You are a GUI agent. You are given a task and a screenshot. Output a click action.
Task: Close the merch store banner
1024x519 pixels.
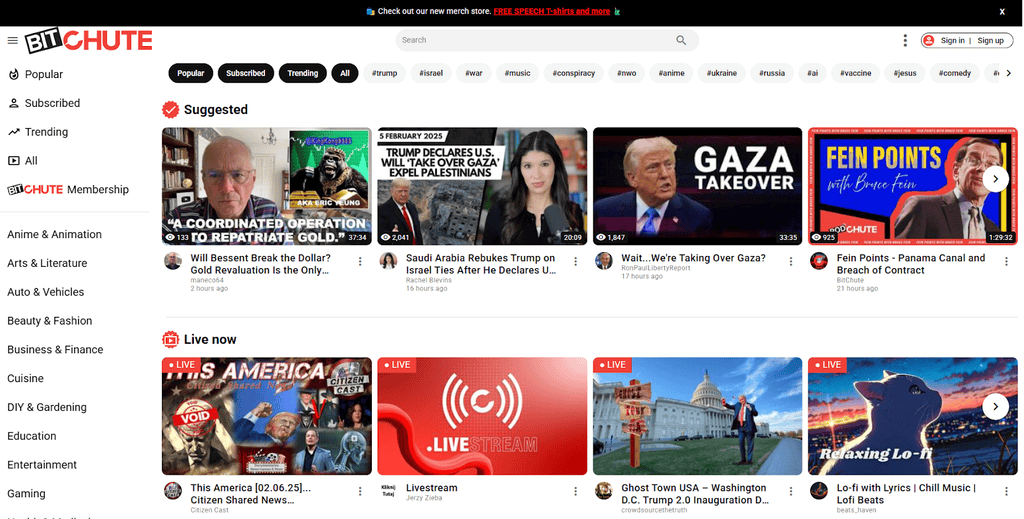(1002, 12)
